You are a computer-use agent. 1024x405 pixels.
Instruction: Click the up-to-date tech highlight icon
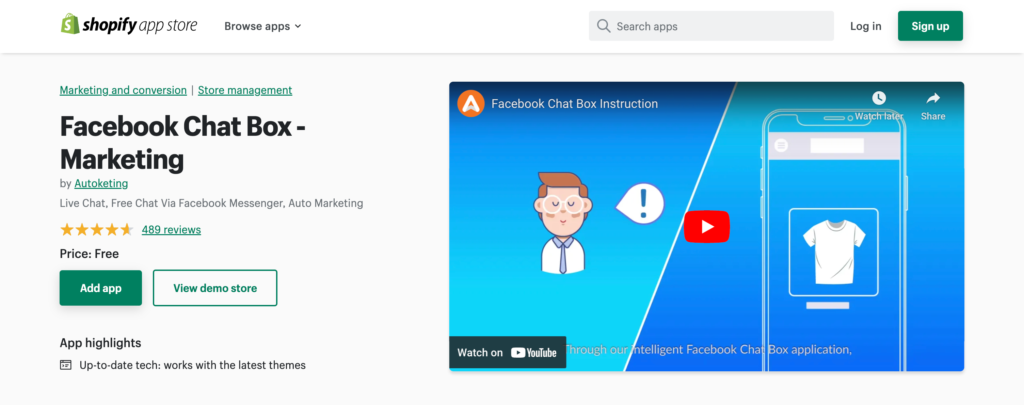[65, 365]
